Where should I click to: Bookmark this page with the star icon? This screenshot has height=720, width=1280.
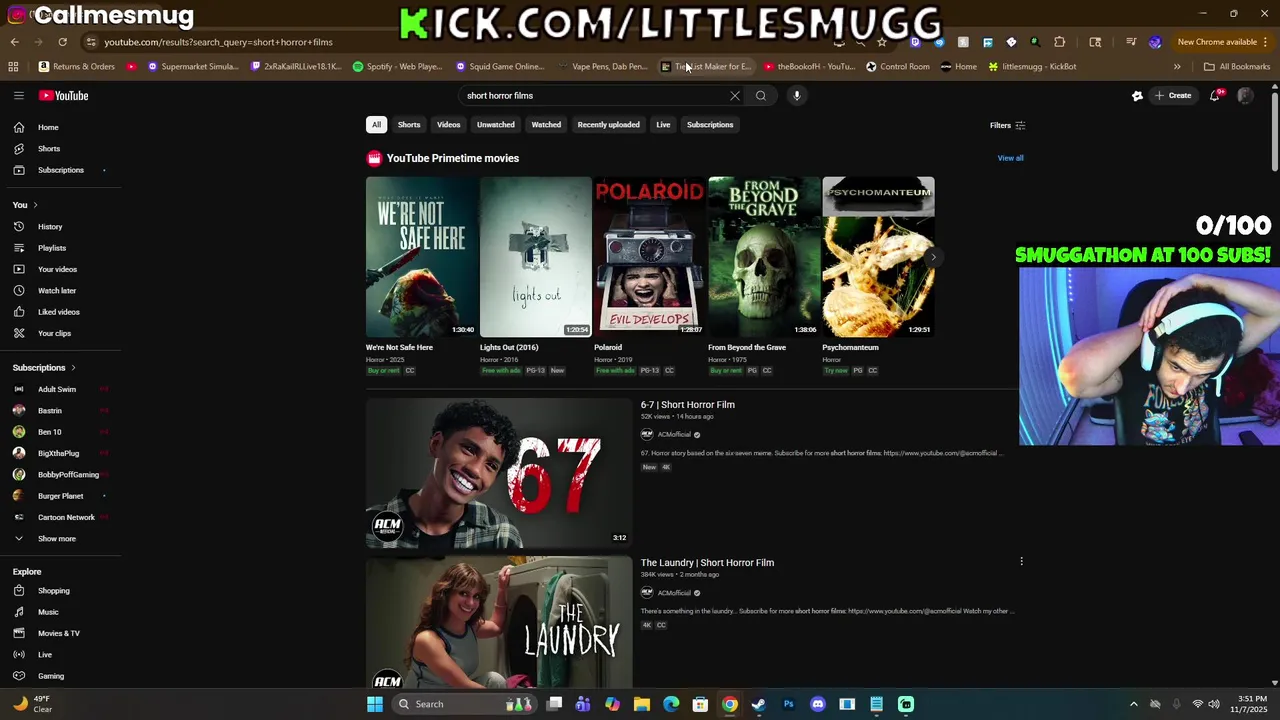[882, 42]
